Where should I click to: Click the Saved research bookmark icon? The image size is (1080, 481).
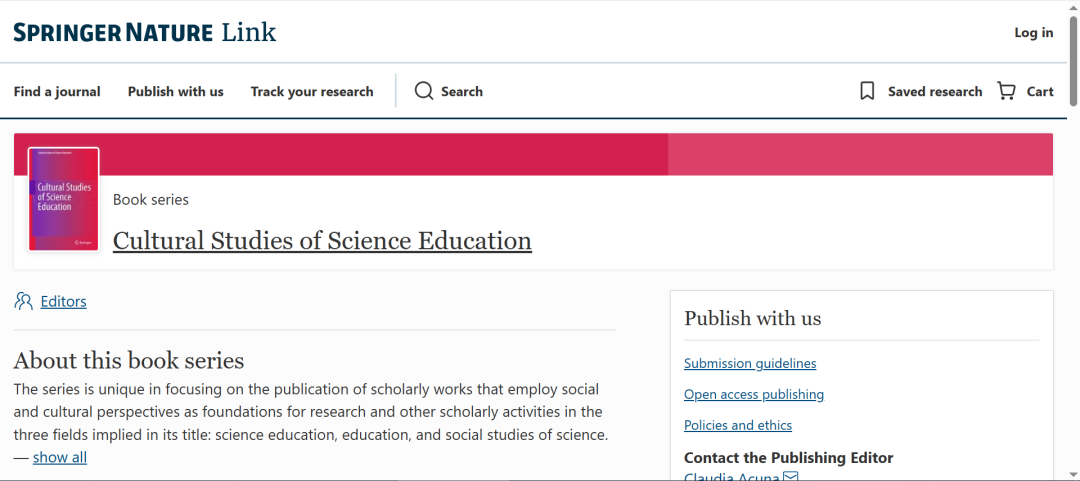pos(867,91)
